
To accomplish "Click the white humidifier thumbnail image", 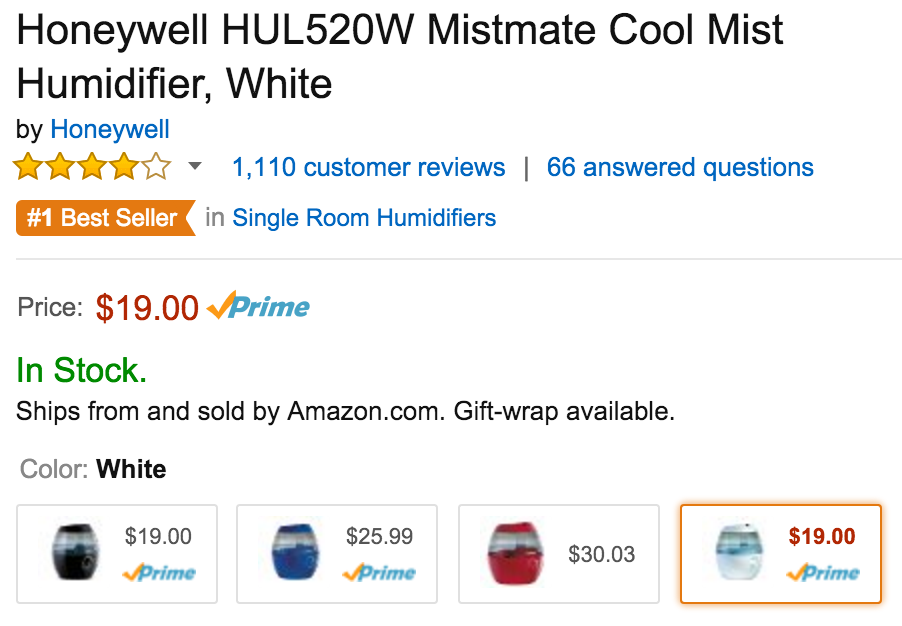I will click(739, 553).
